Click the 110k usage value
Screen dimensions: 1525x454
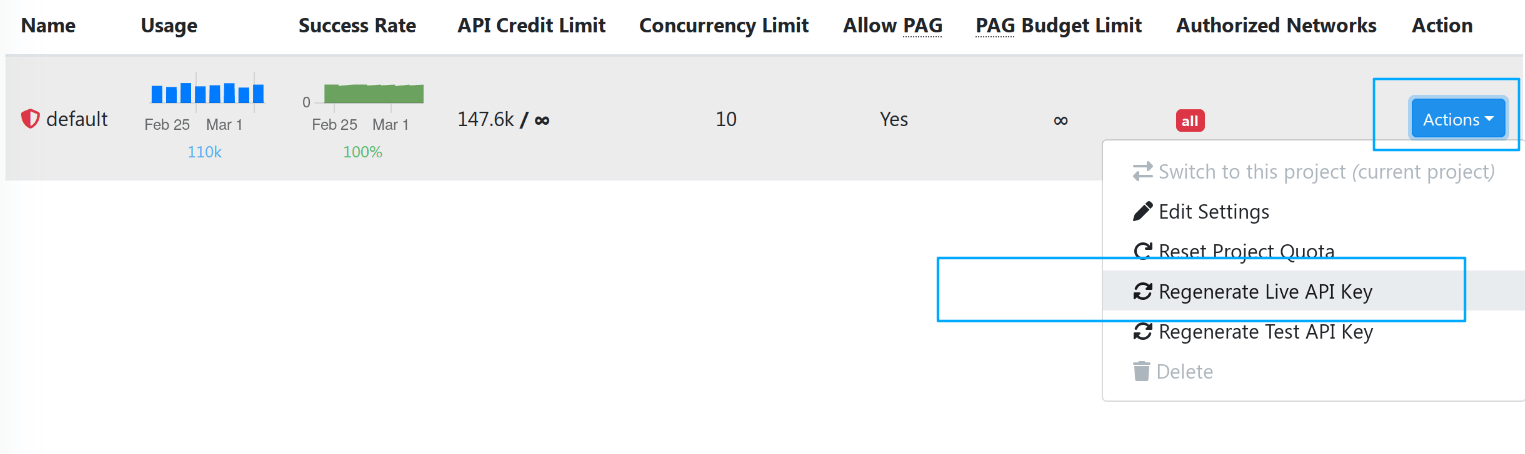(x=204, y=152)
